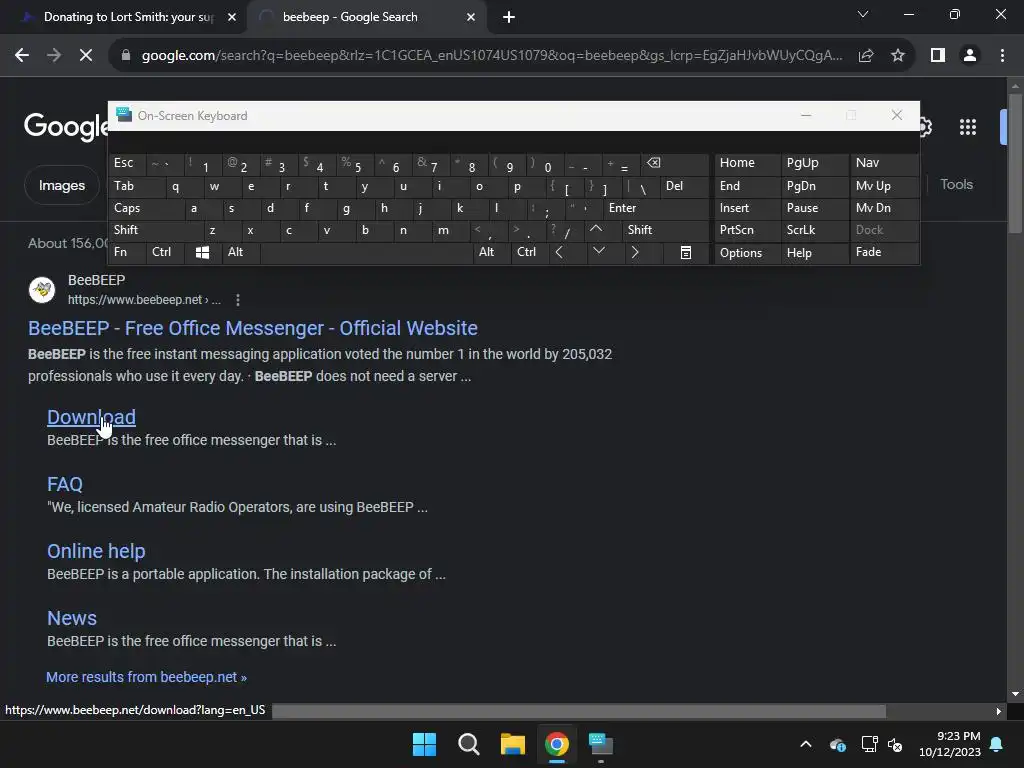Image resolution: width=1024 pixels, height=768 pixels.
Task: Open search Tools
Action: coord(957,185)
